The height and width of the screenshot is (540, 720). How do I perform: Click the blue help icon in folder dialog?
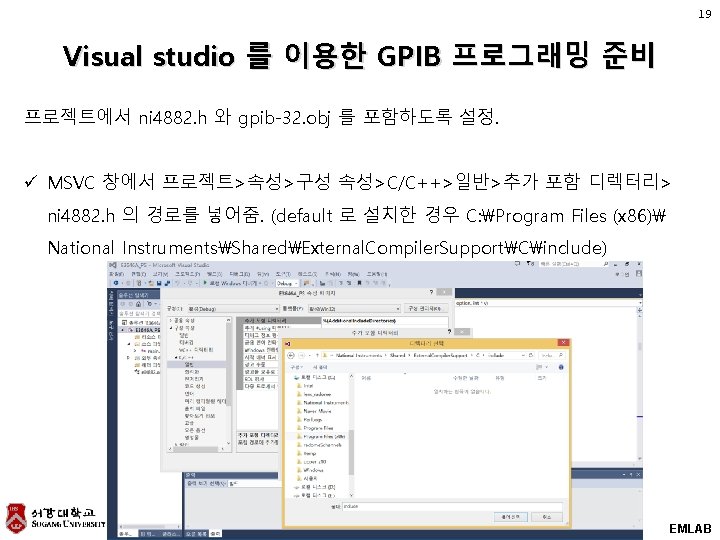[x=561, y=367]
